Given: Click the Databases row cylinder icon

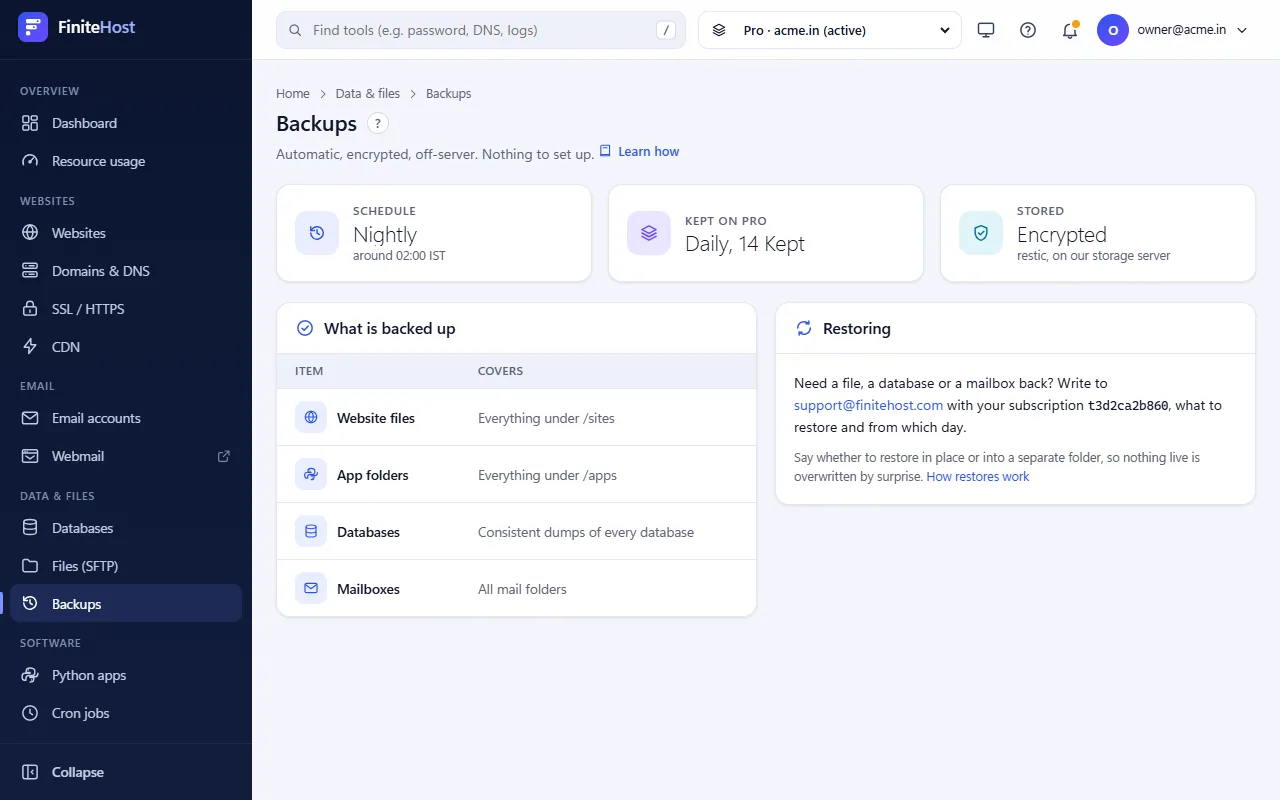Looking at the screenshot, I should point(311,531).
